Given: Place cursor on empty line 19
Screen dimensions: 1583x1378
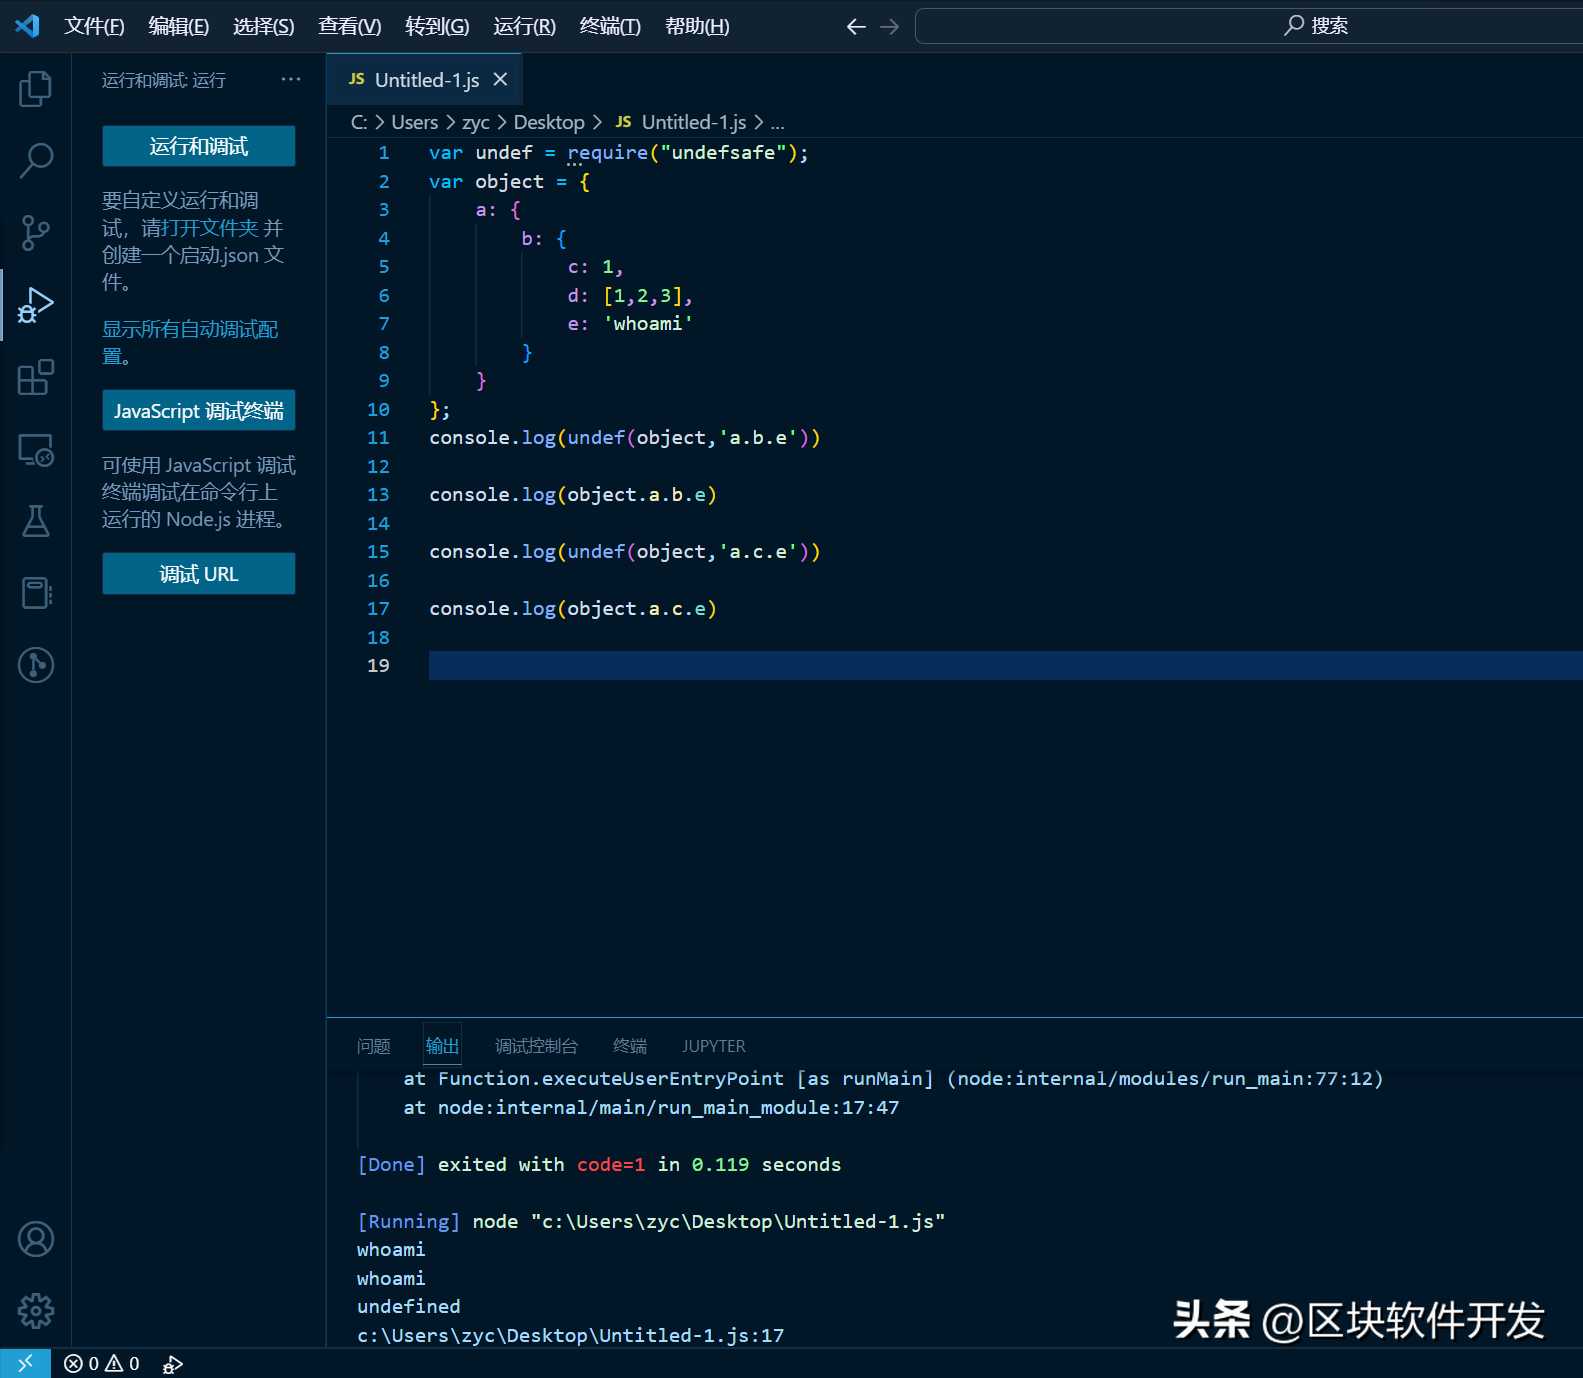Looking at the screenshot, I should [1005, 666].
